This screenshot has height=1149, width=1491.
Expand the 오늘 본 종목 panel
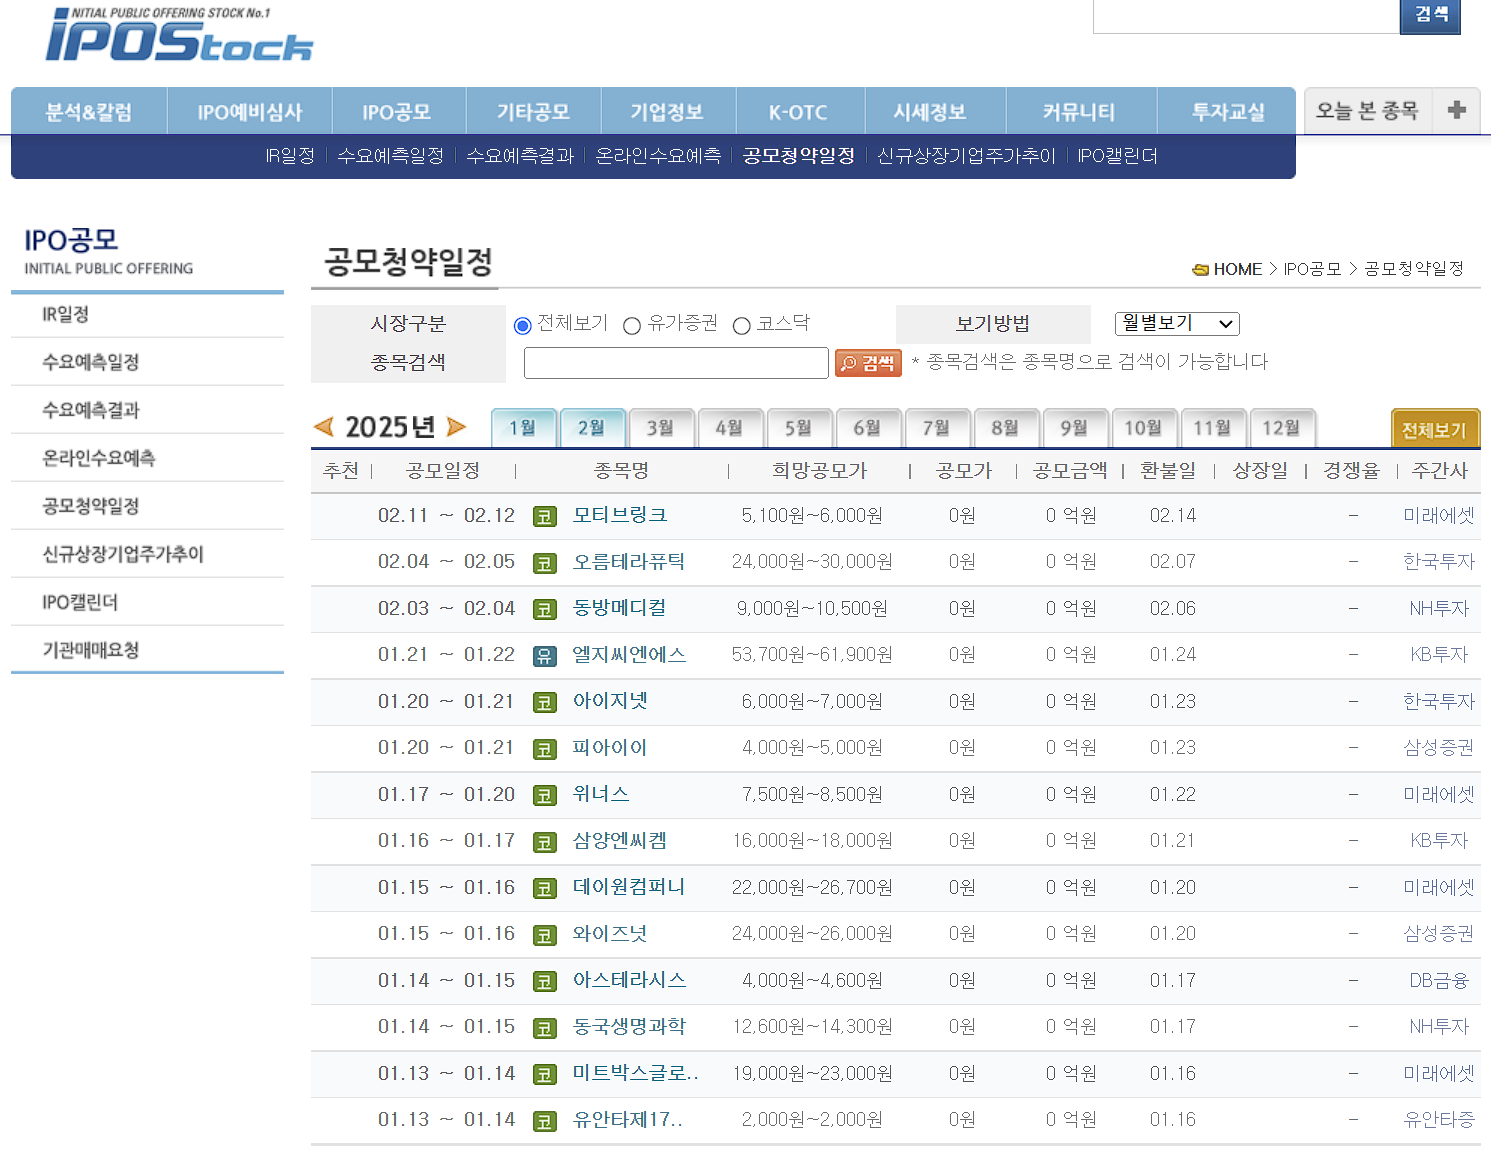pyautogui.click(x=1367, y=111)
